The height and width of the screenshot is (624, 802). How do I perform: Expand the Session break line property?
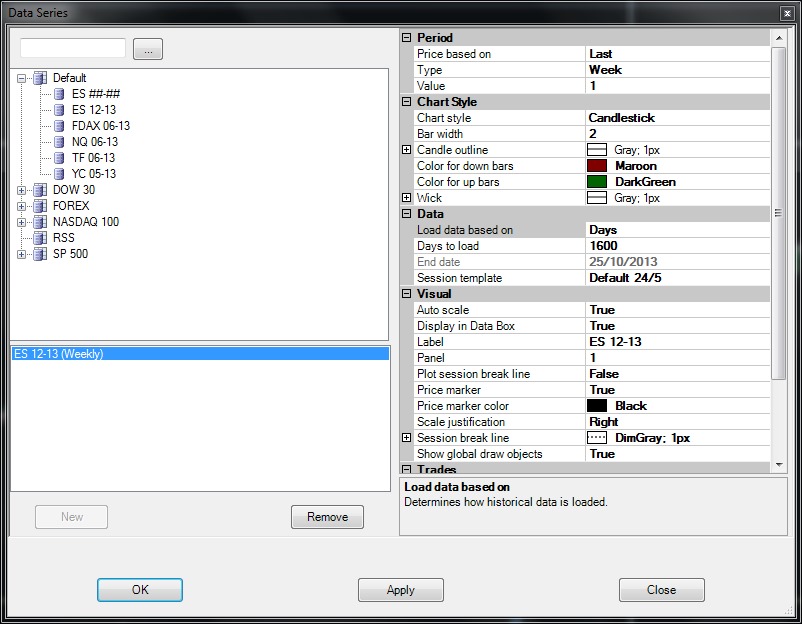pyautogui.click(x=407, y=437)
